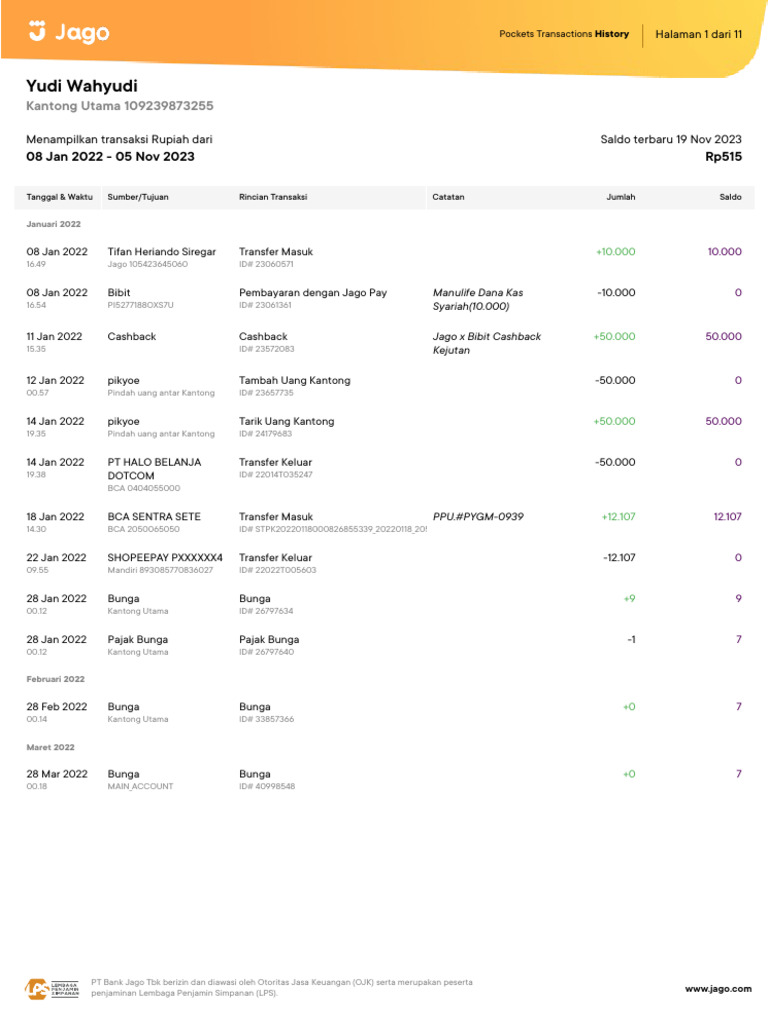
Task: Click the Jumlah column header
Action: tap(620, 197)
